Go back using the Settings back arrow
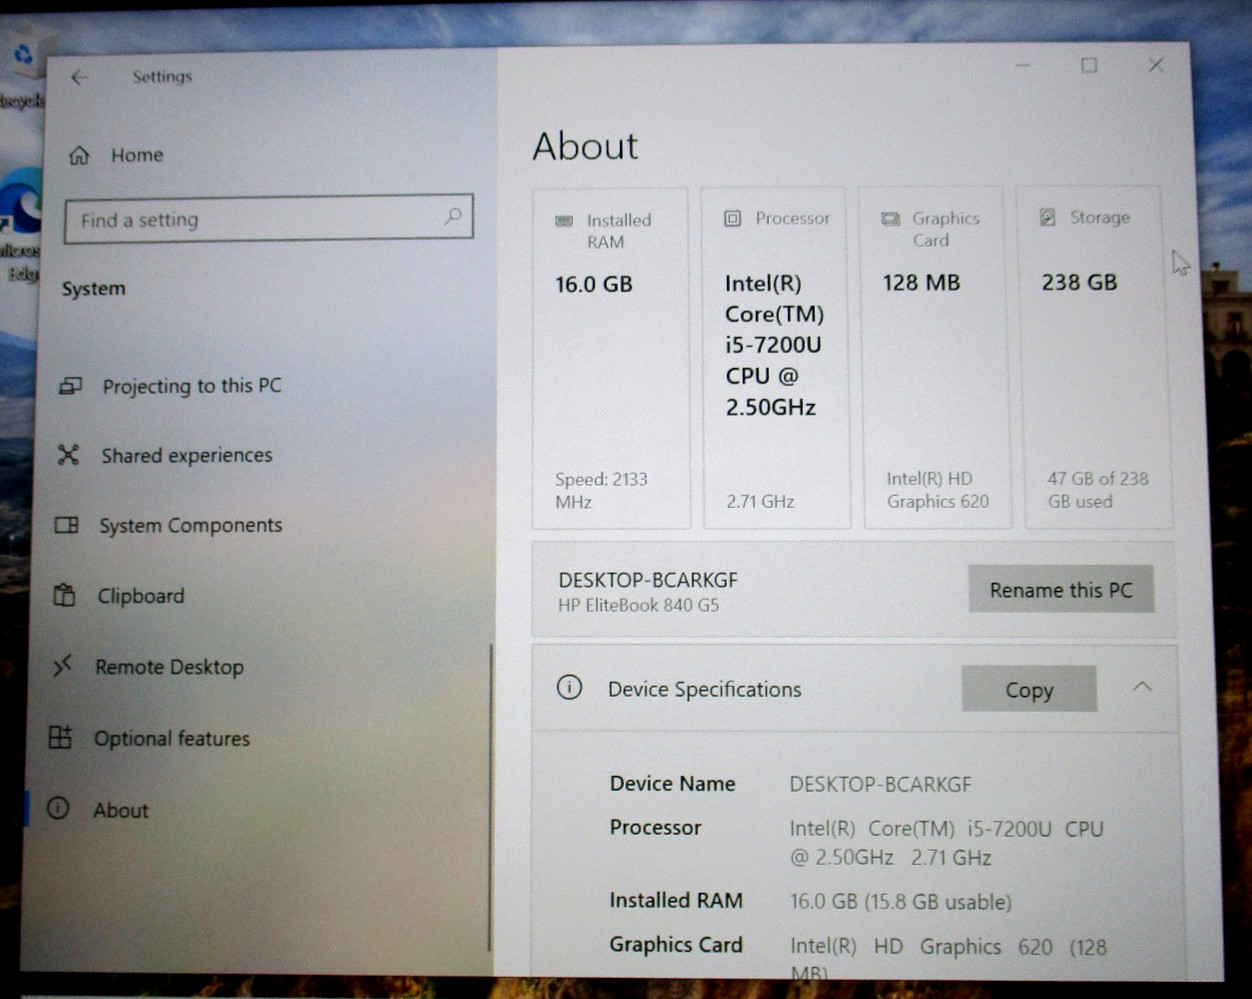This screenshot has height=999, width=1252. [80, 77]
